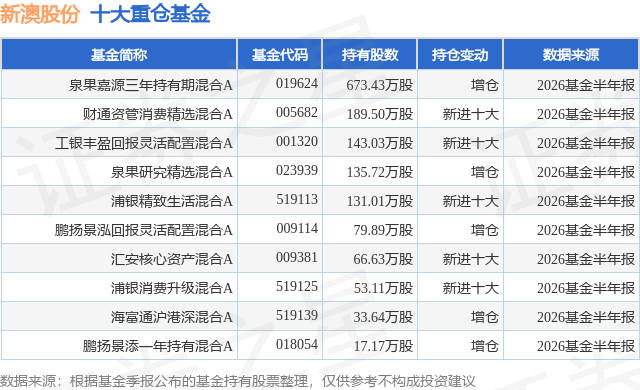Open fund 泉果嘉源三年持有期混合A
Screen dimensions: 640x390
151,85
